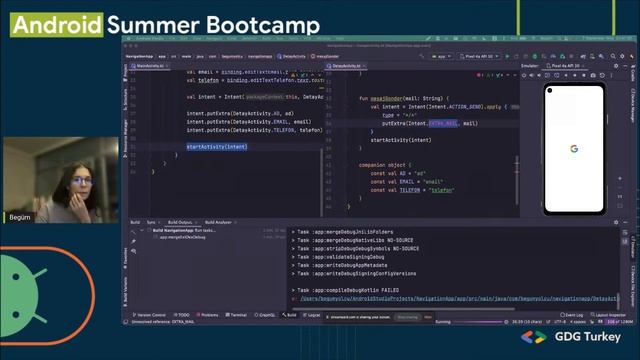640x360 pixels.
Task: Open IDE settings gear in main toolbar
Action: coord(622,56)
